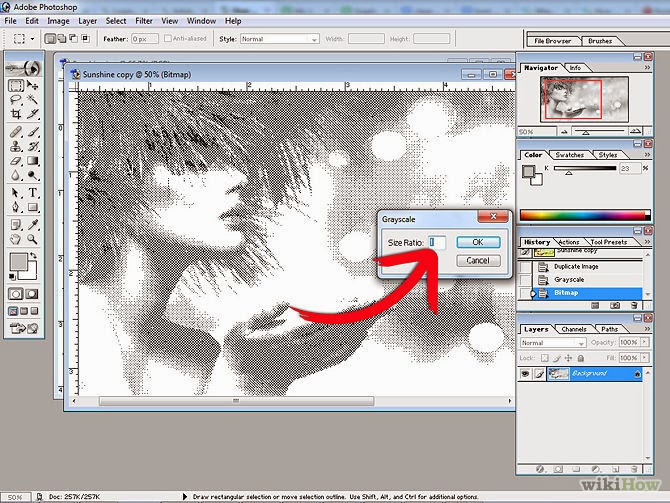
Task: Select the Move tool
Action: point(32,85)
